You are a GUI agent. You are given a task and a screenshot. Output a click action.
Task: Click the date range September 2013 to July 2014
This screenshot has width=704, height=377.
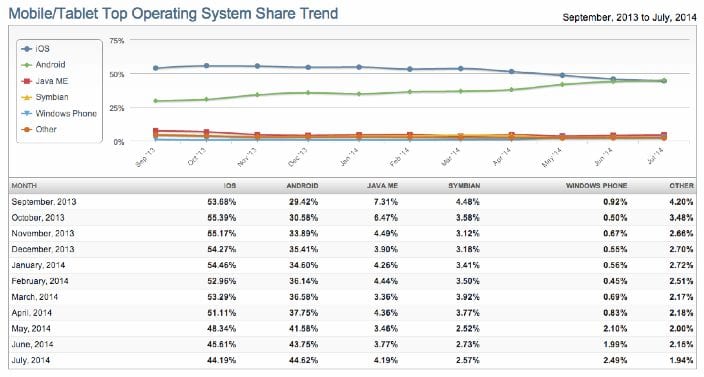(629, 18)
